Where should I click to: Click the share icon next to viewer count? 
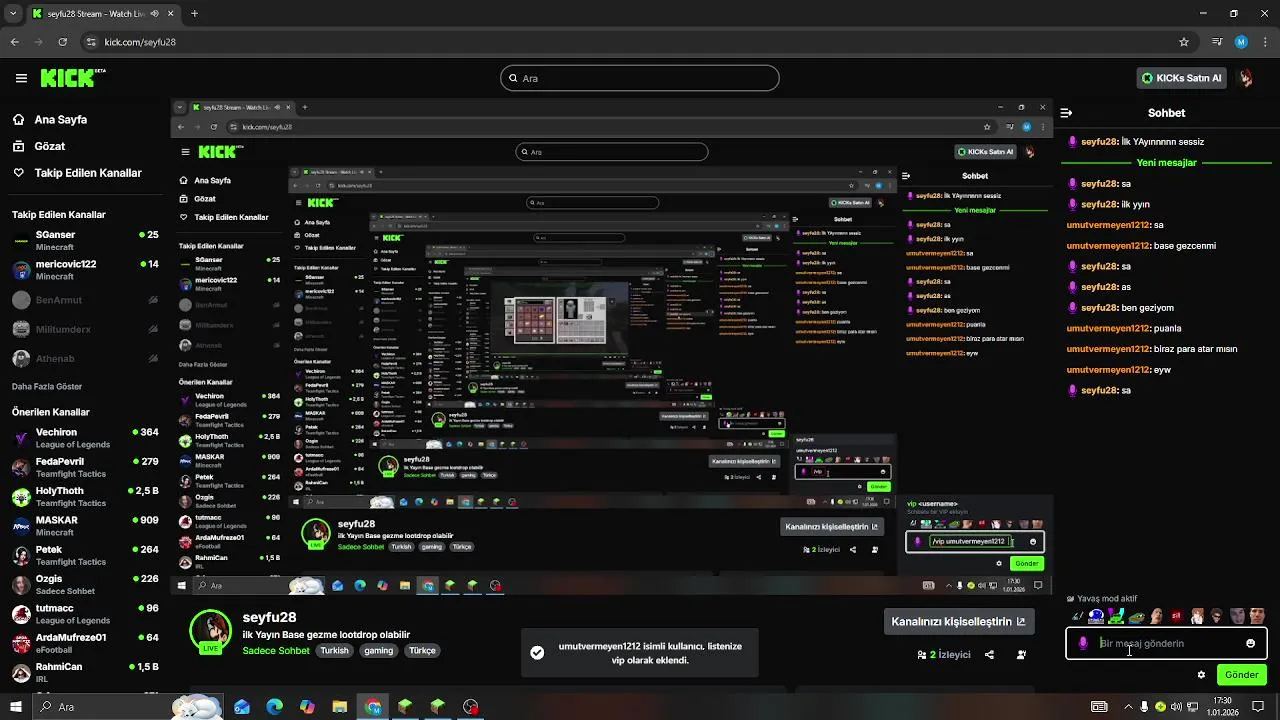tap(989, 655)
